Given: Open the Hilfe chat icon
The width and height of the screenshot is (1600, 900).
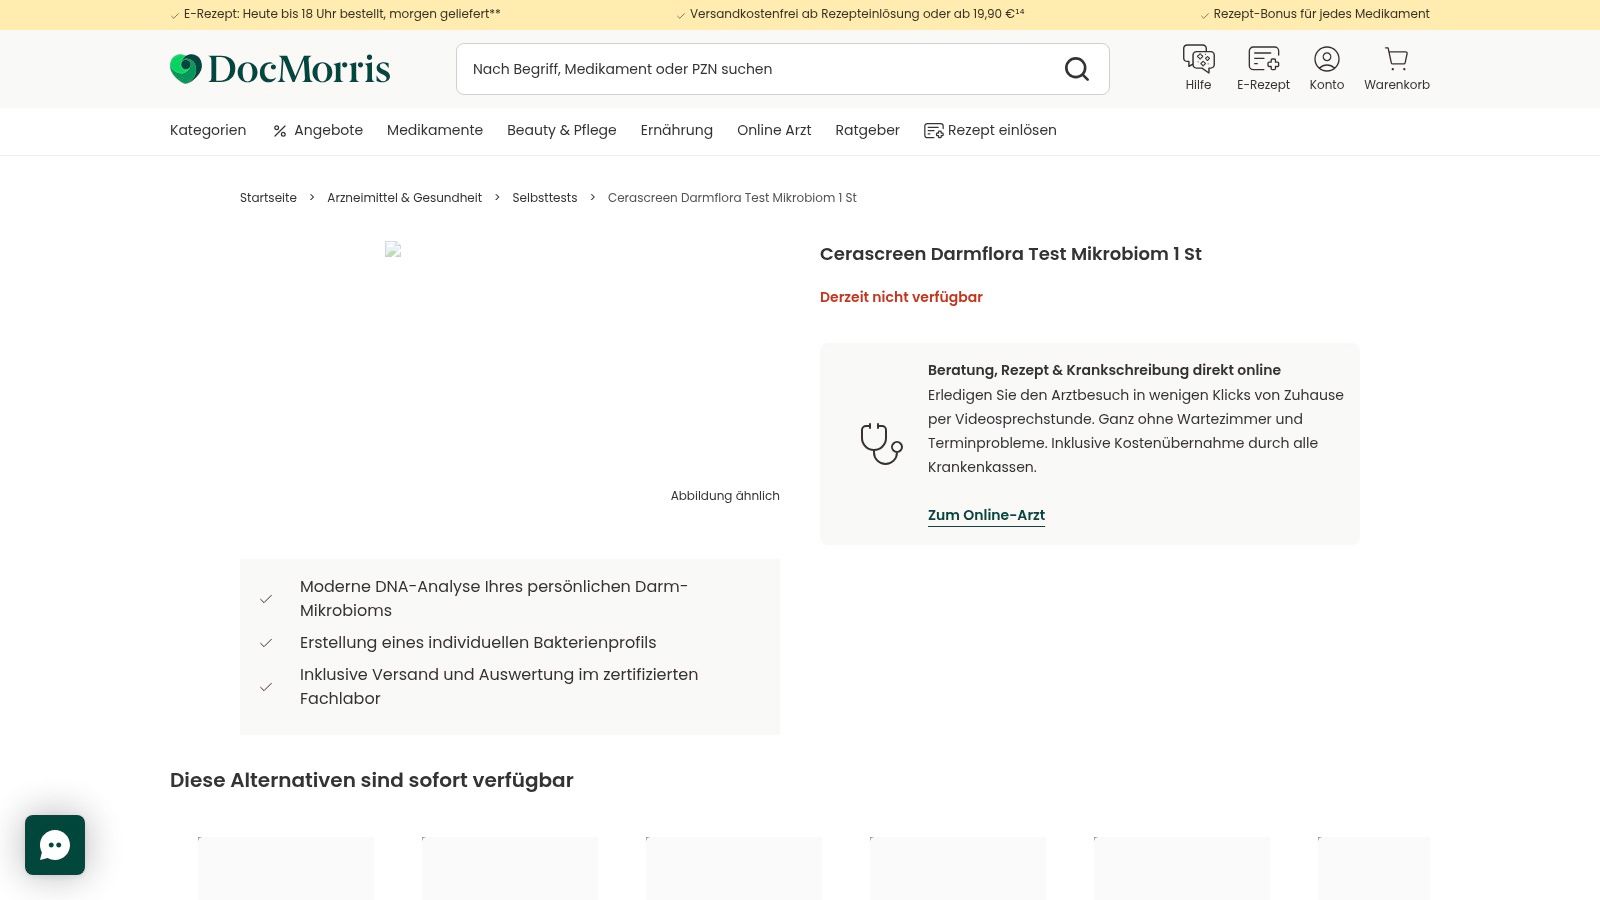Looking at the screenshot, I should 1198,60.
